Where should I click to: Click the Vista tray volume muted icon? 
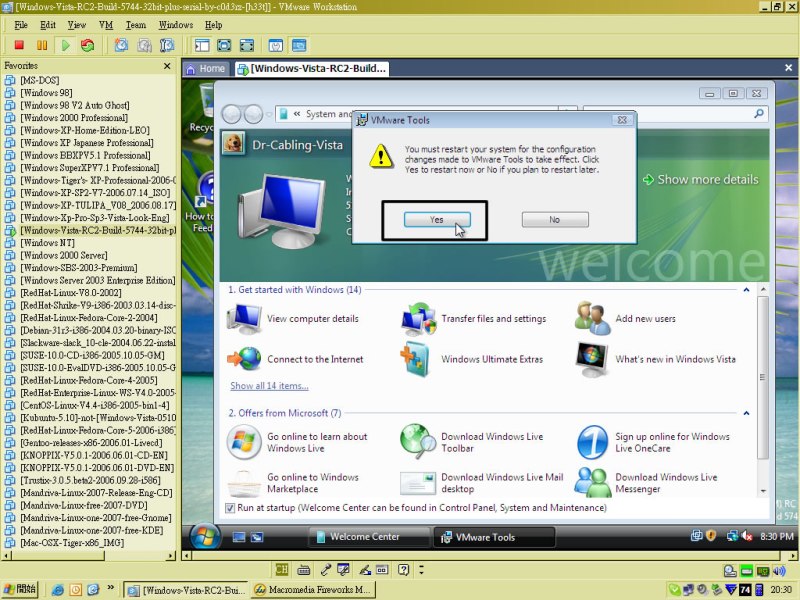click(x=747, y=536)
